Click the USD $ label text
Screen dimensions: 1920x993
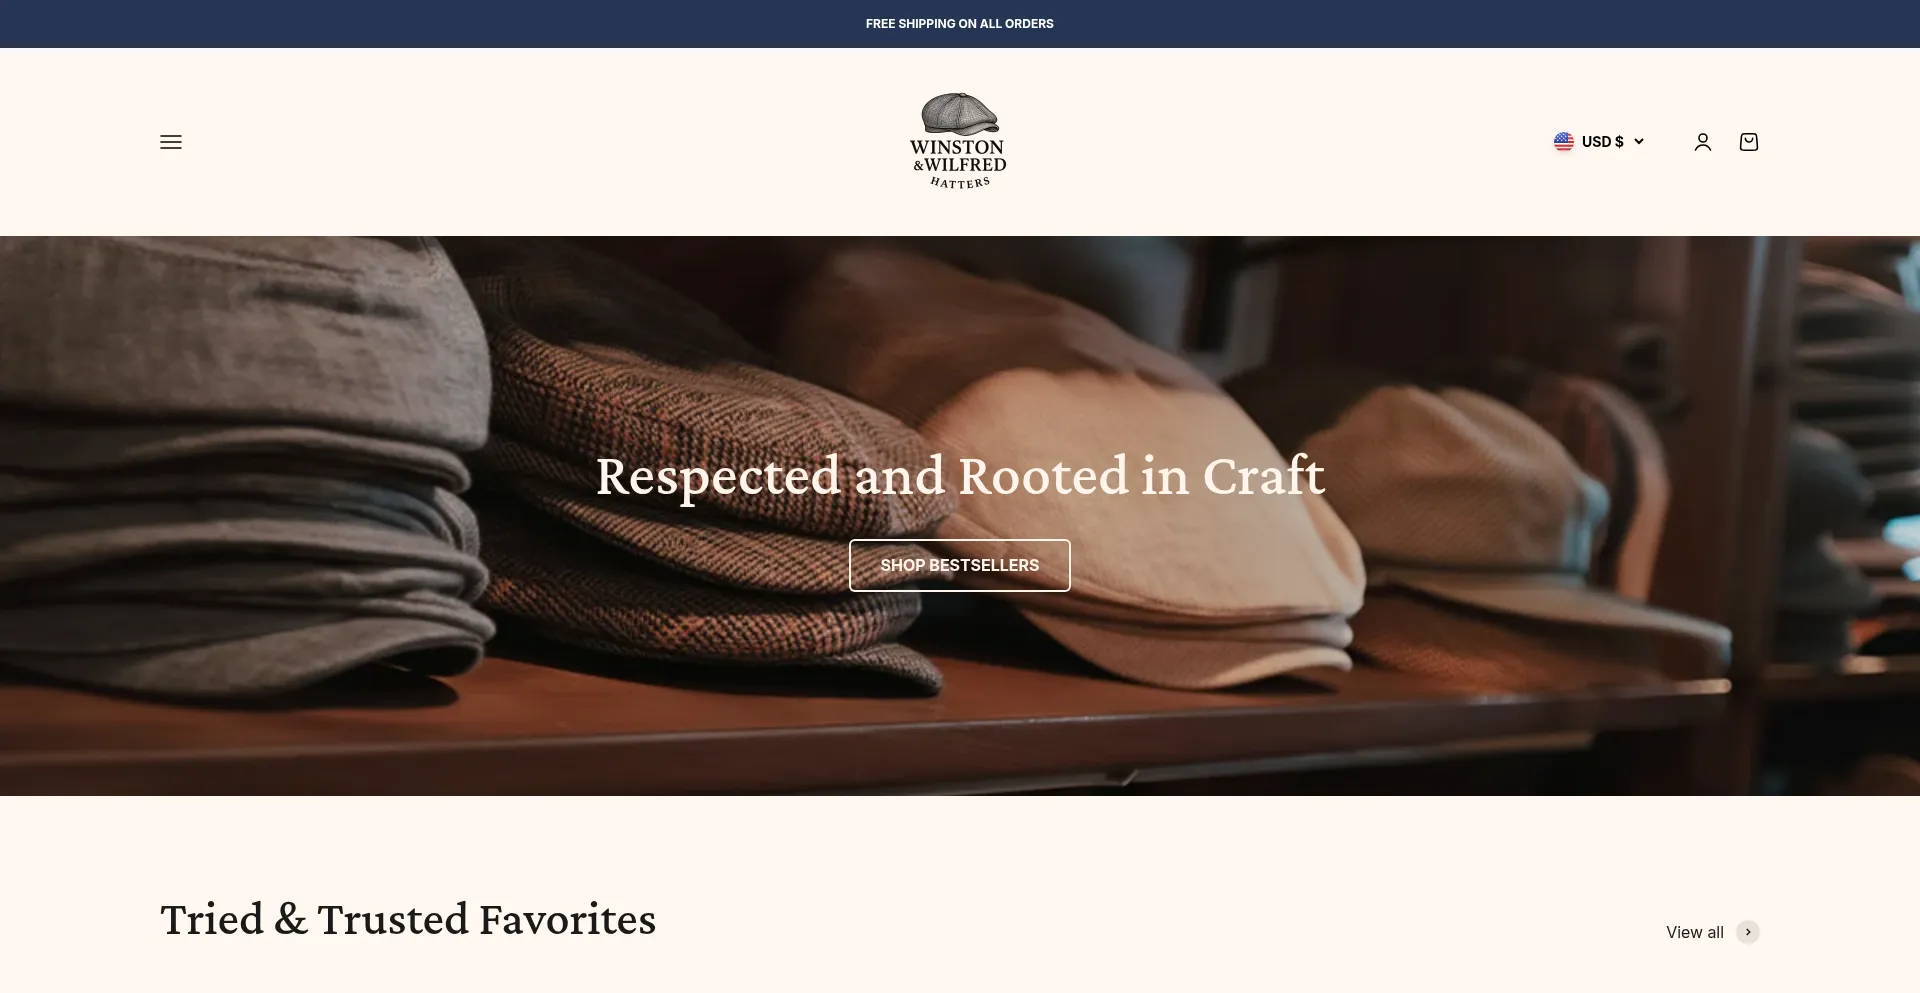tap(1602, 142)
